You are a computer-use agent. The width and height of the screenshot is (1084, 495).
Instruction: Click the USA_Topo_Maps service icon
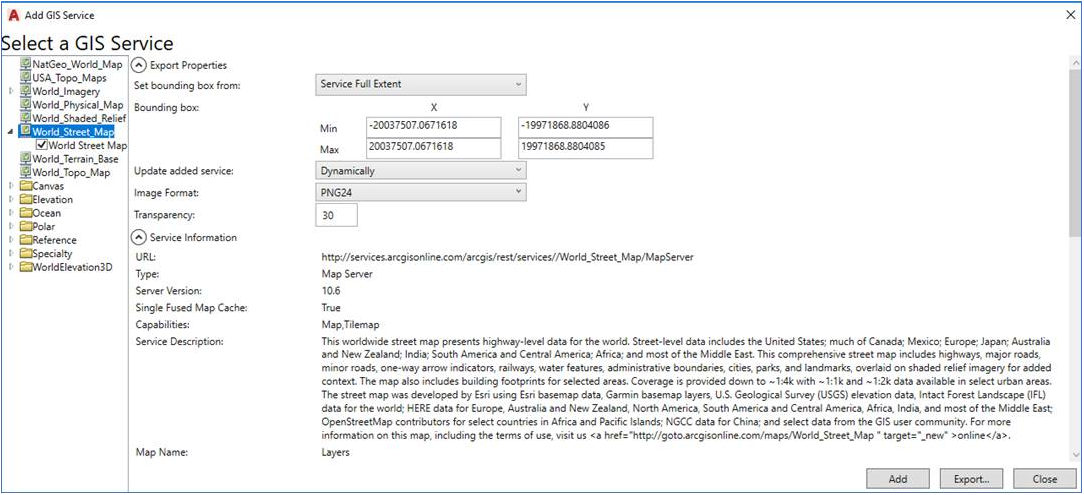pos(26,78)
